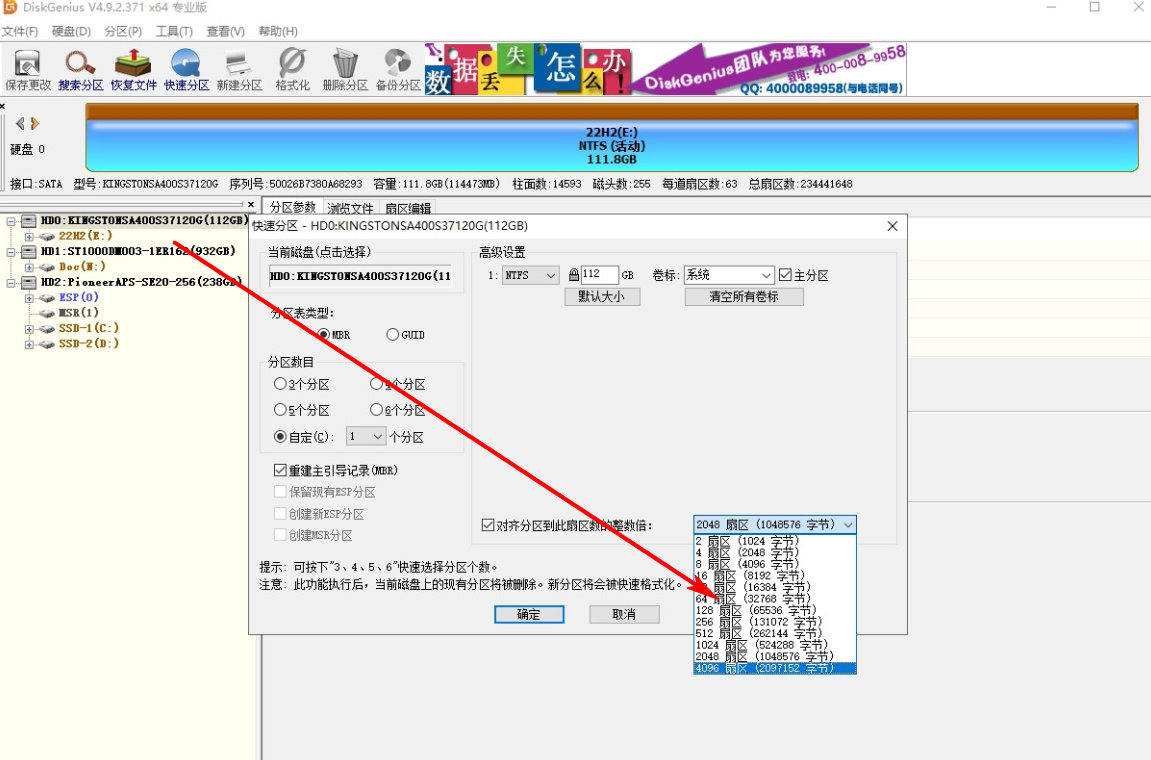This screenshot has width=1151, height=760.
Task: Choose 4096 sectors in the alignment list
Action: 775,669
